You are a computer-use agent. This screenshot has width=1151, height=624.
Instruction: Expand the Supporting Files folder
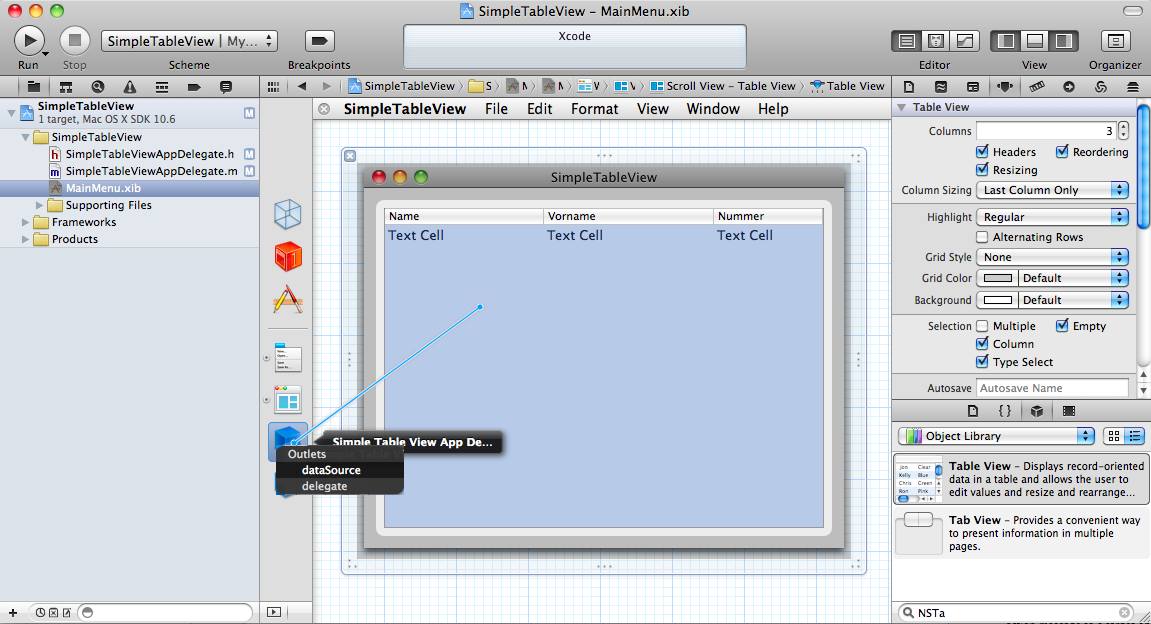click(x=40, y=205)
